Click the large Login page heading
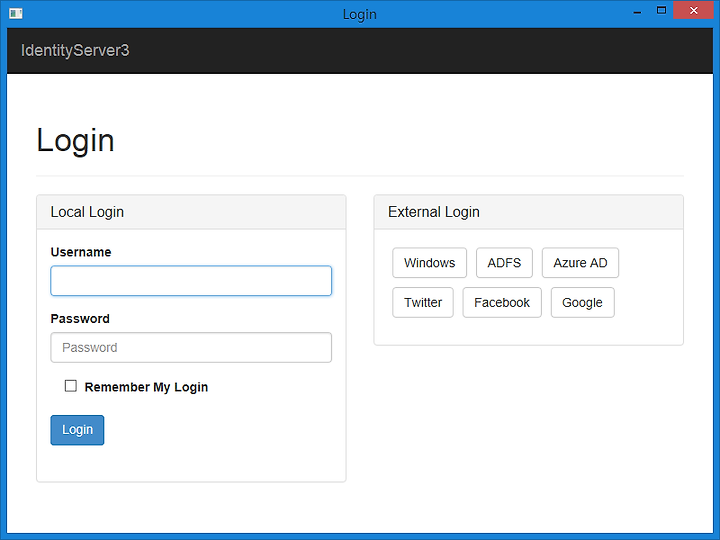Screen dimensions: 720x540 pyautogui.click(x=75, y=141)
